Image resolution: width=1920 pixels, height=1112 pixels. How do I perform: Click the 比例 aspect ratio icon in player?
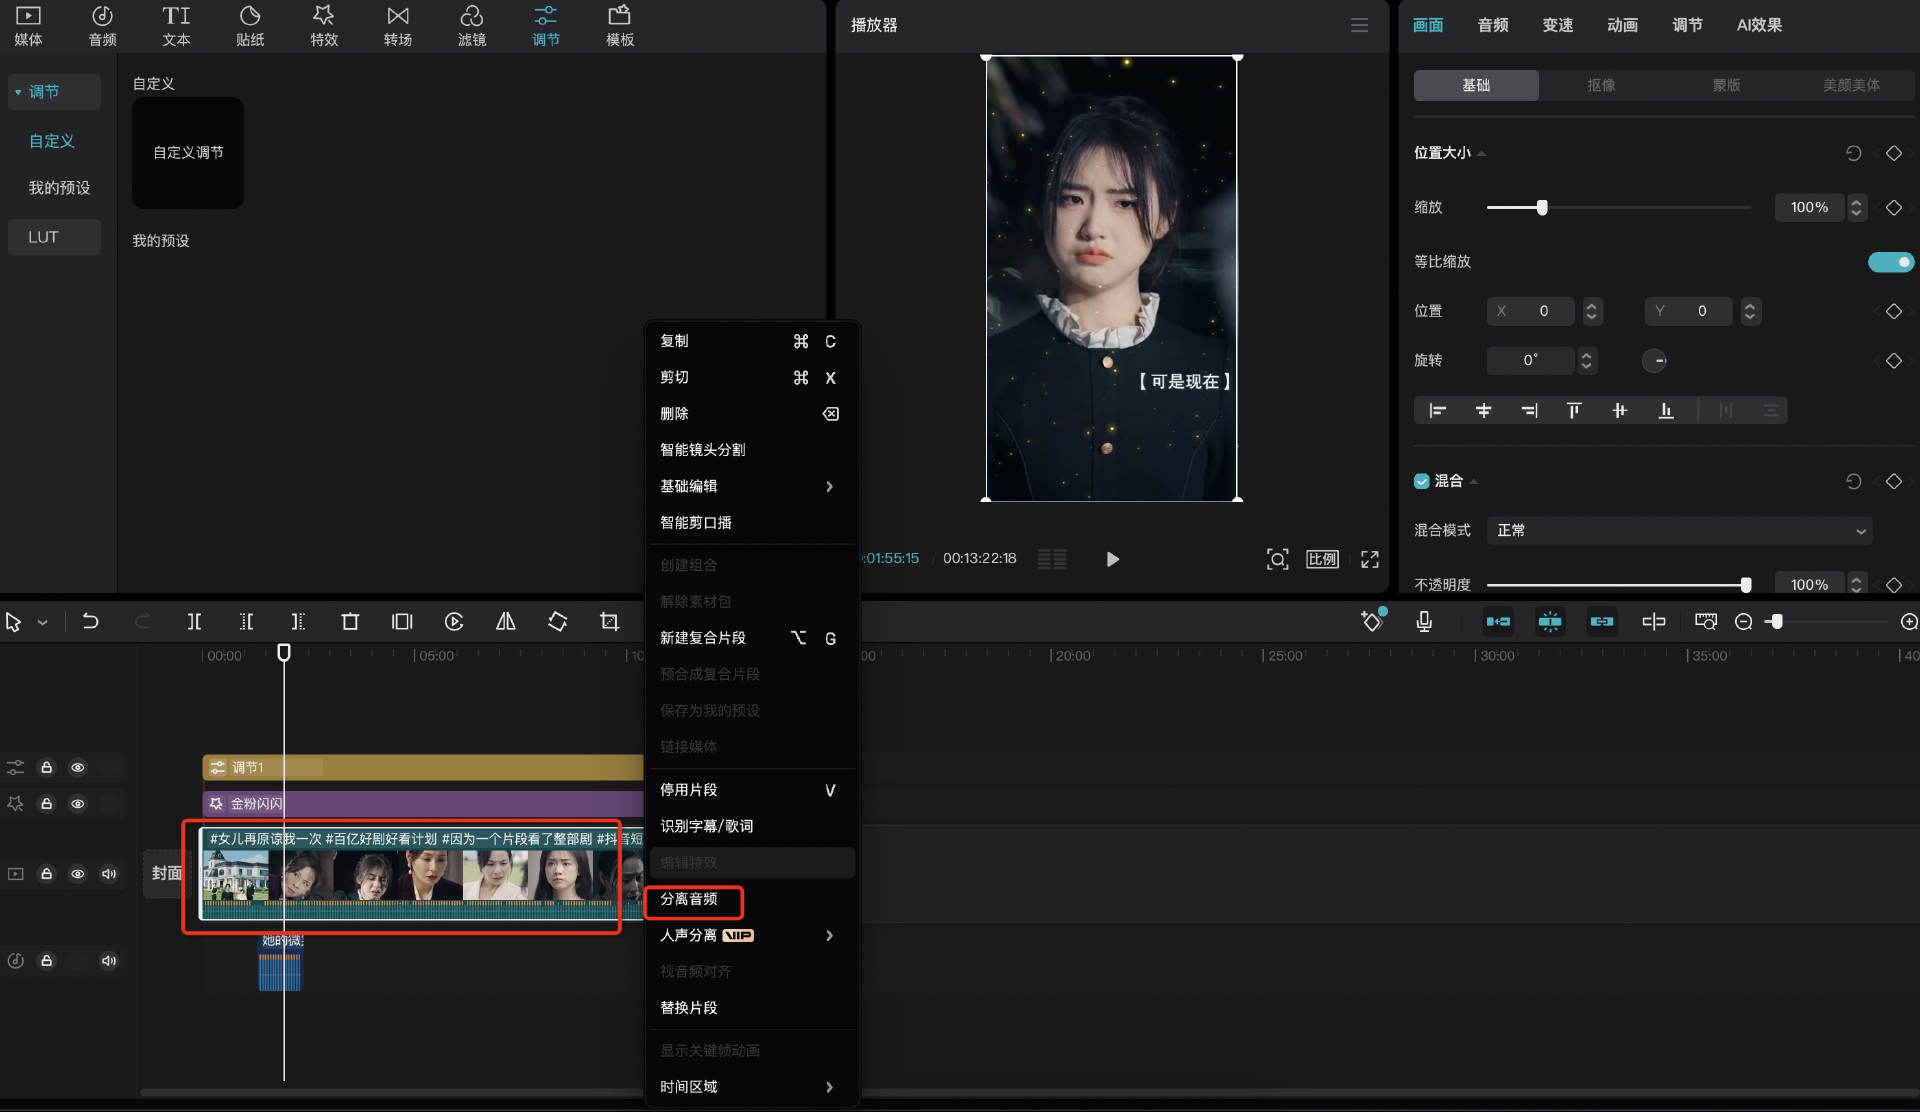(x=1322, y=559)
